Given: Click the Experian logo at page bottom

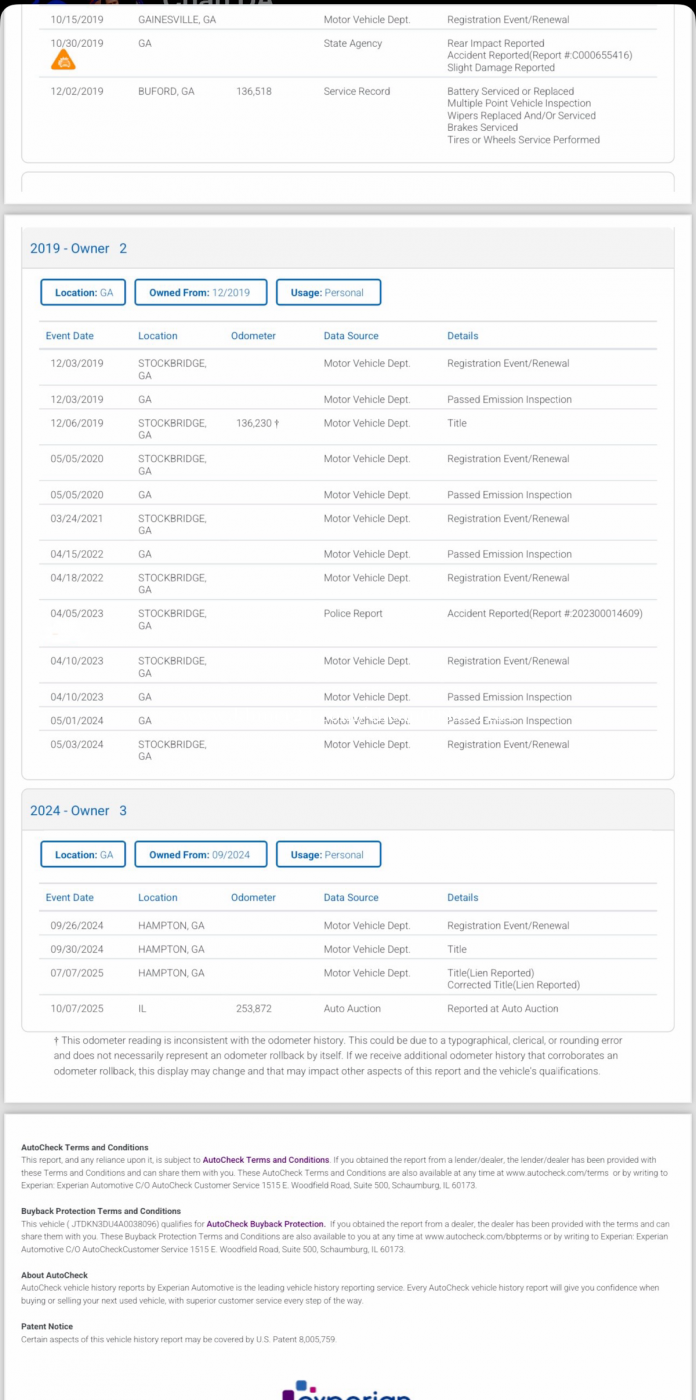Looking at the screenshot, I should pos(347,1390).
